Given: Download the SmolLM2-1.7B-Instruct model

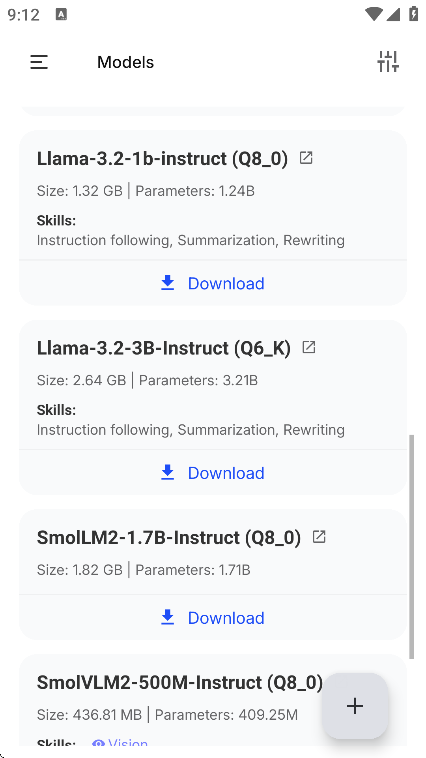Looking at the screenshot, I should (213, 617).
